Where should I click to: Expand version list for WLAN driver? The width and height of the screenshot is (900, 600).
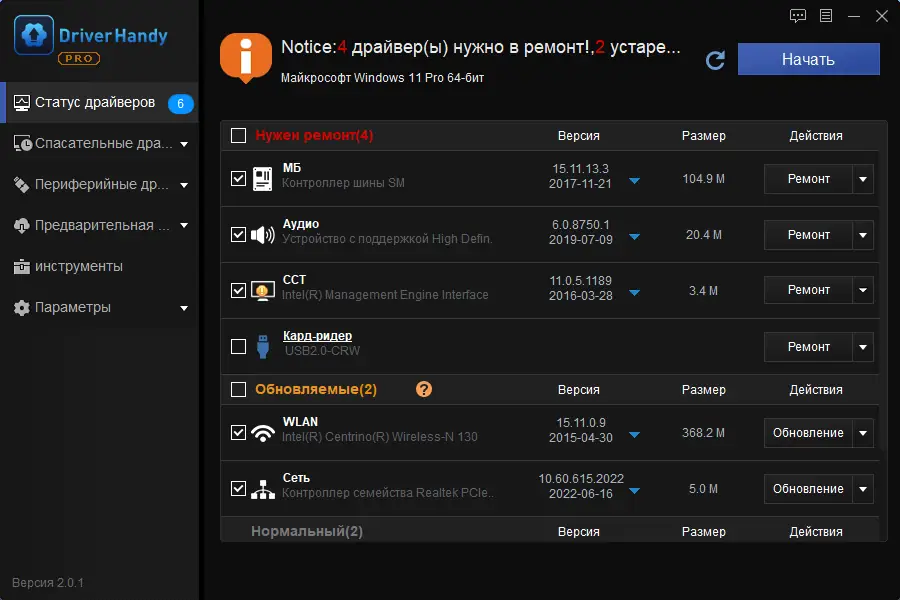pyautogui.click(x=634, y=435)
